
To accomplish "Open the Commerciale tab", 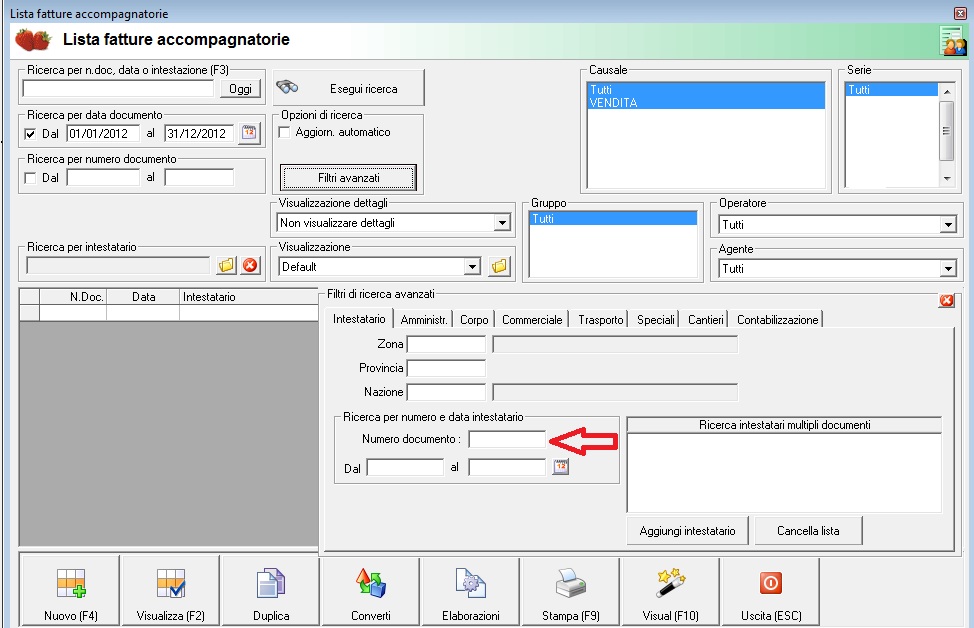I will (532, 320).
